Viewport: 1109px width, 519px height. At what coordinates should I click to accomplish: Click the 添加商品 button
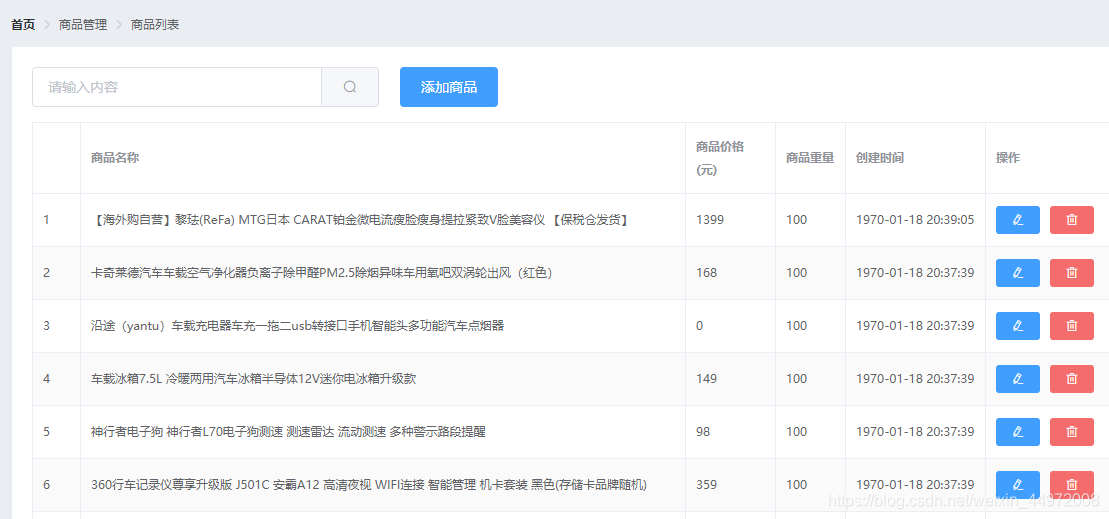point(448,87)
